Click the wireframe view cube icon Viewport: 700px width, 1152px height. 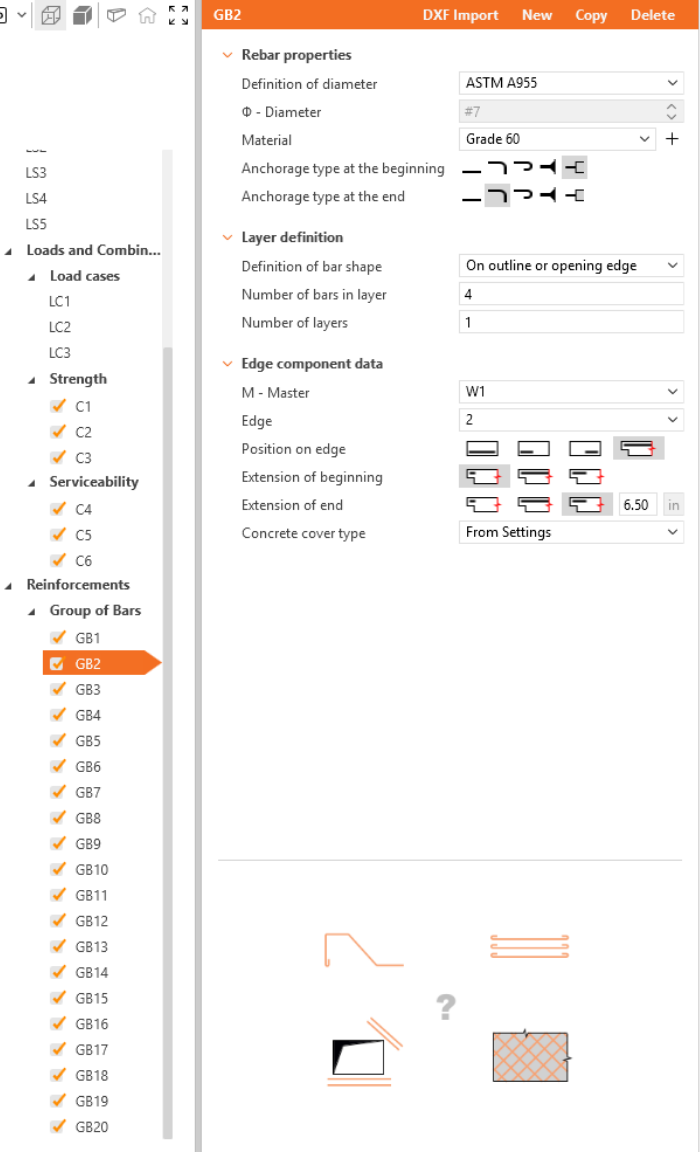(x=50, y=15)
